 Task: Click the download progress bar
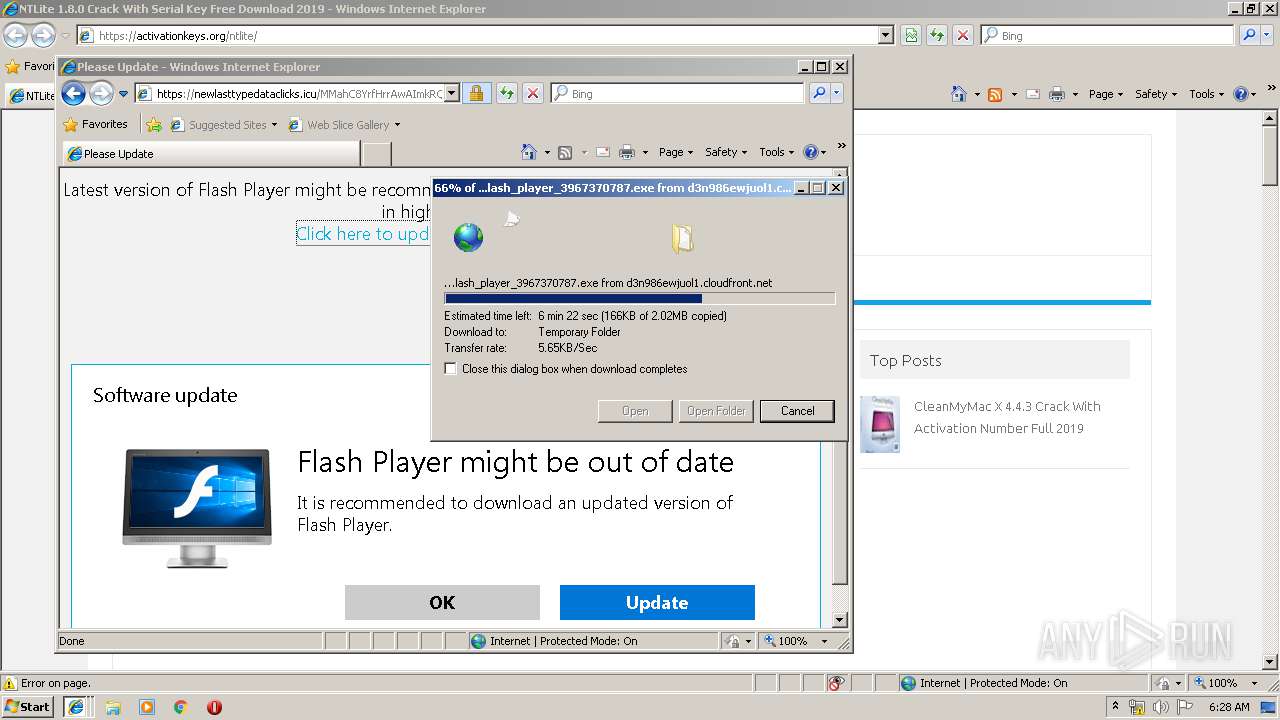click(x=640, y=298)
